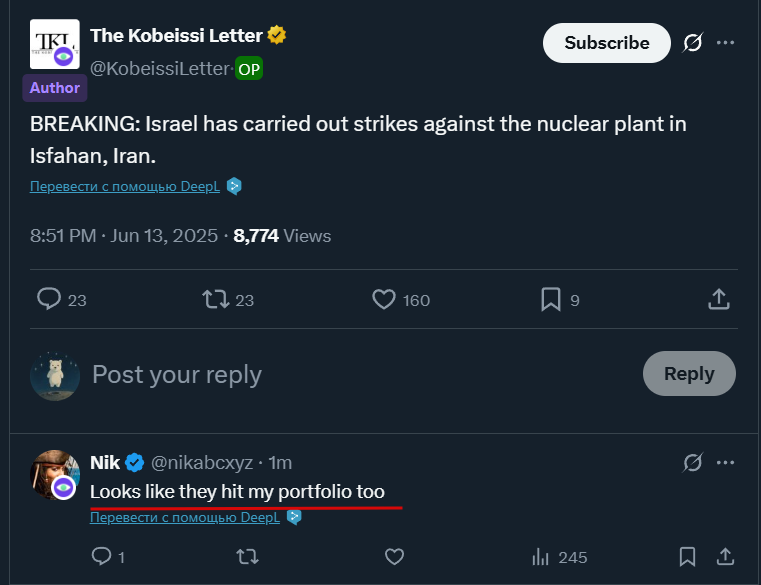Open the three-dot menu on Nik's reply

(726, 463)
